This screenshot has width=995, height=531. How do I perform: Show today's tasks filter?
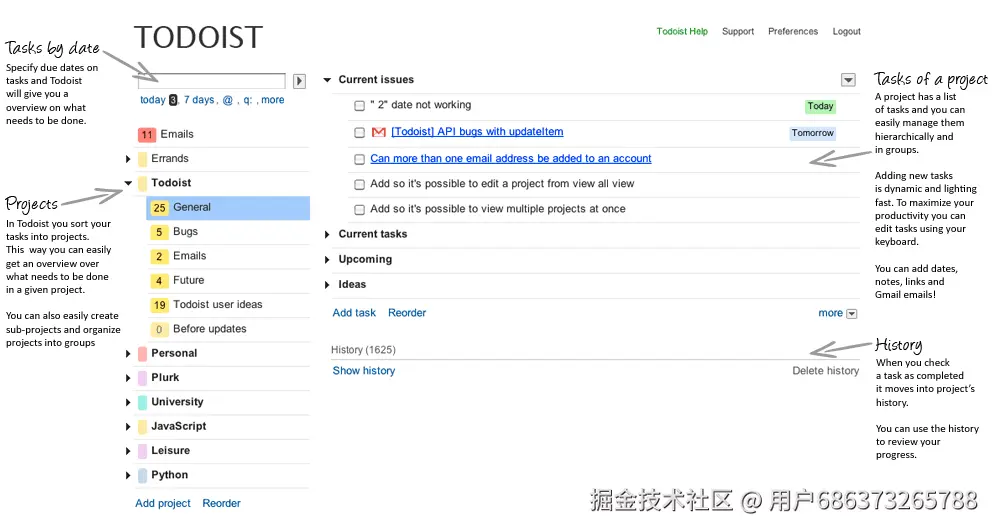tap(152, 100)
